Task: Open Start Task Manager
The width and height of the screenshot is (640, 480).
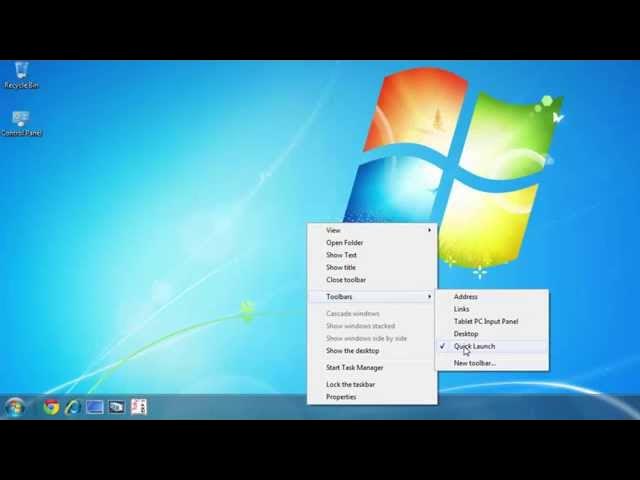Action: 372,368
